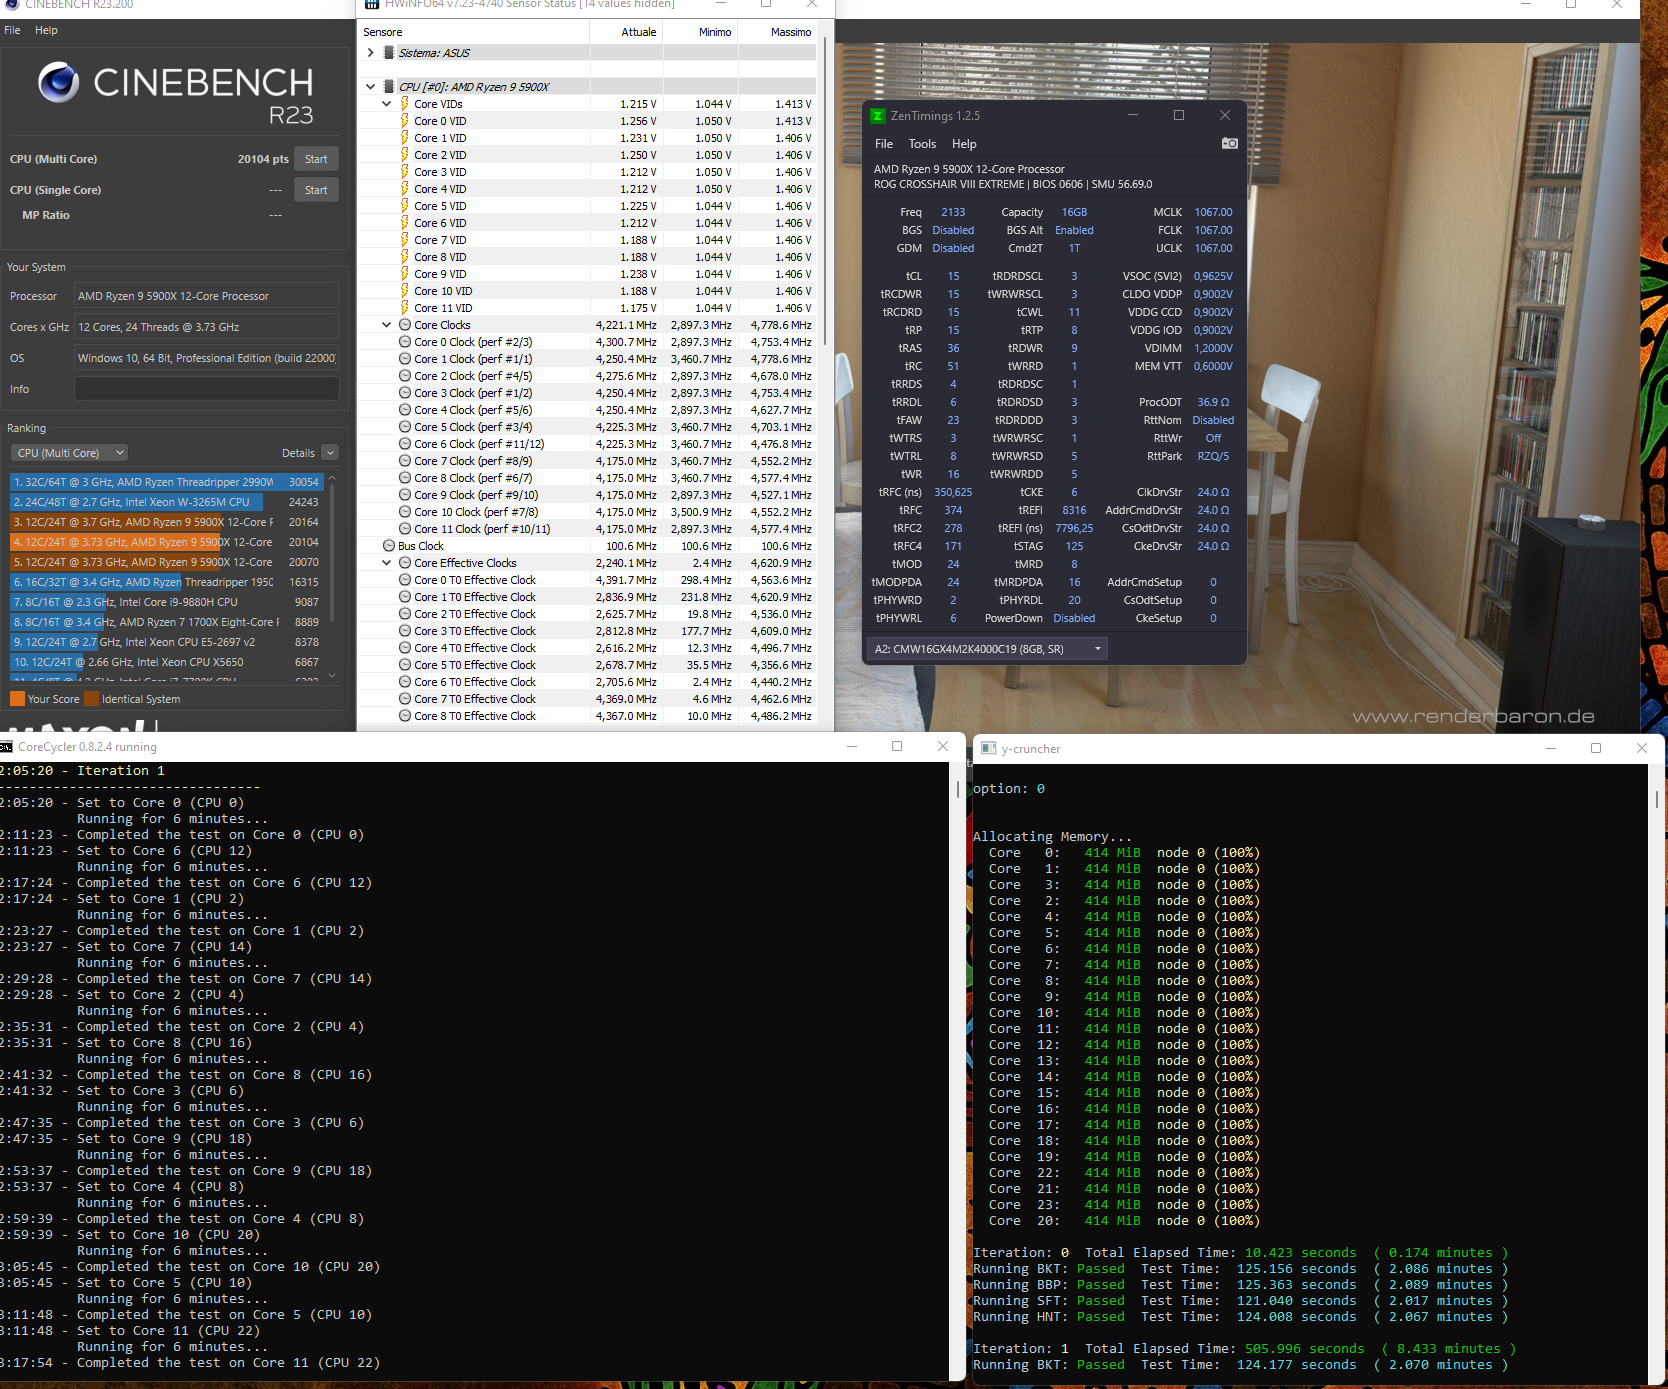The image size is (1668, 1389).
Task: Start the CPU (Multi Core) benchmark
Action: (316, 159)
